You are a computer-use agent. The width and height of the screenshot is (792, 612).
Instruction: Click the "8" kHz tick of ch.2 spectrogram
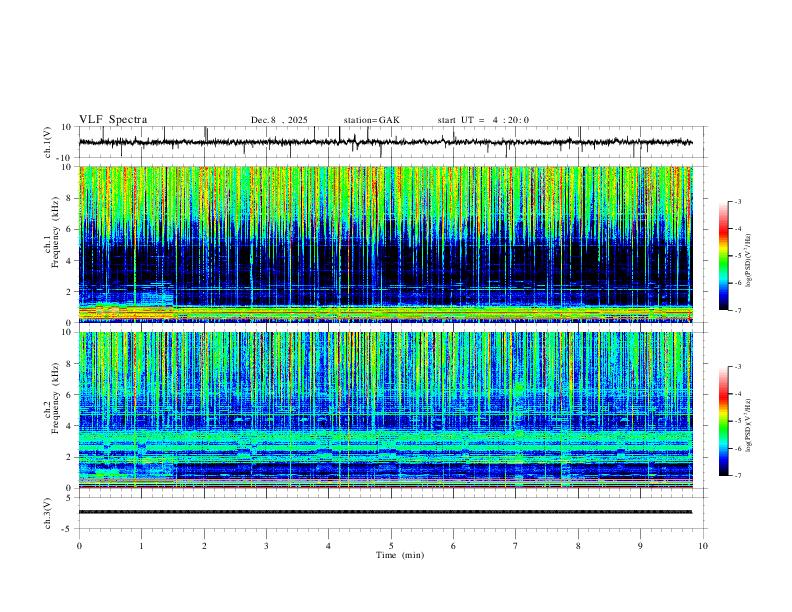pyautogui.click(x=70, y=364)
